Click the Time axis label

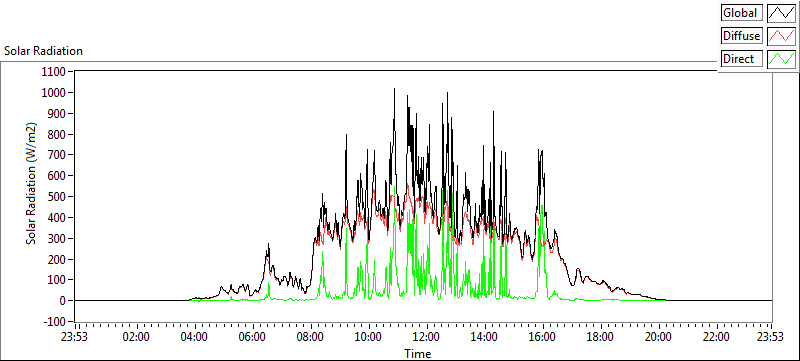click(x=417, y=353)
